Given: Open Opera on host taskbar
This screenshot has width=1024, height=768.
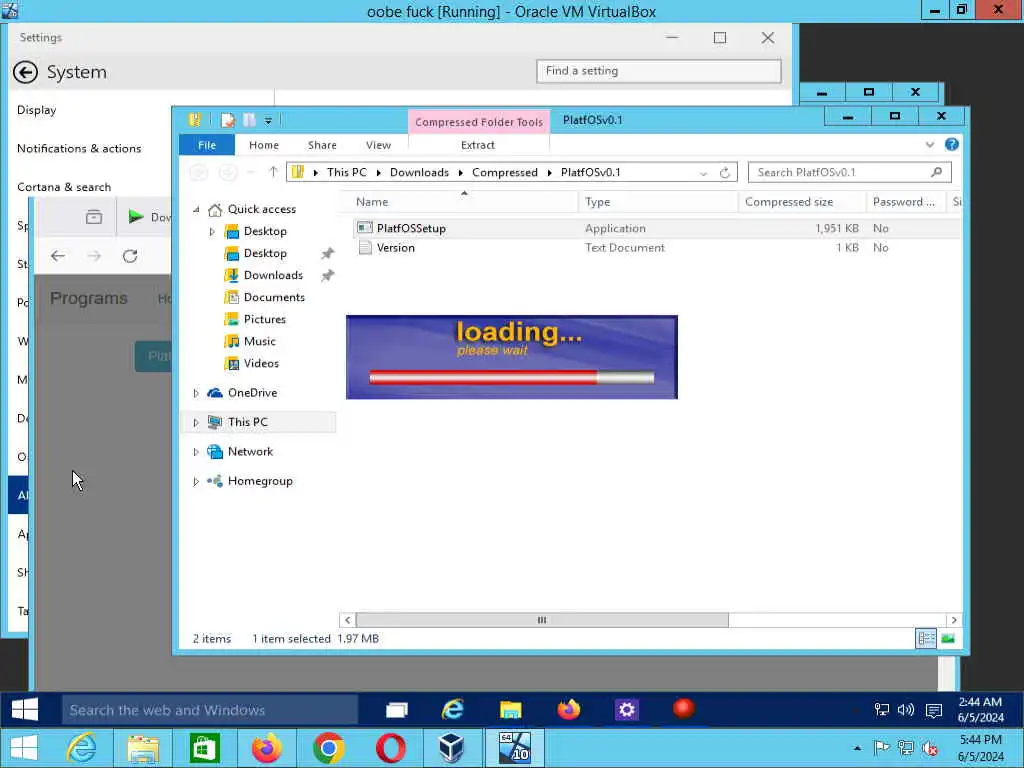Looking at the screenshot, I should (x=390, y=748).
